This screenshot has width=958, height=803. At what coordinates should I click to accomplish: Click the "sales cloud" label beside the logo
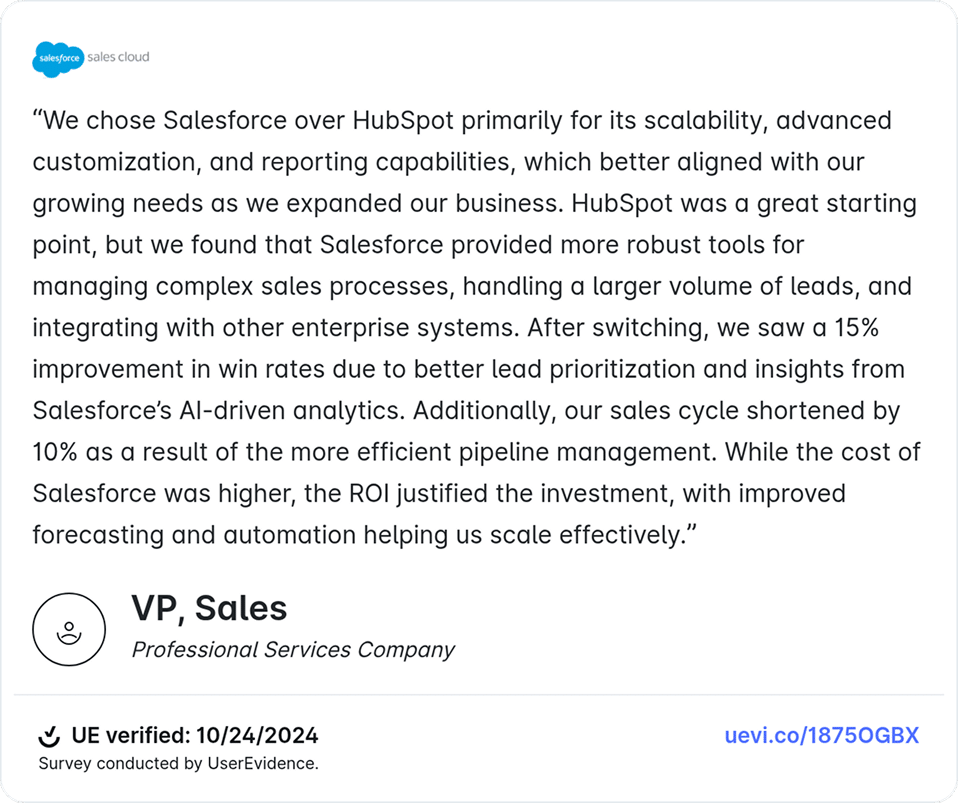click(118, 57)
